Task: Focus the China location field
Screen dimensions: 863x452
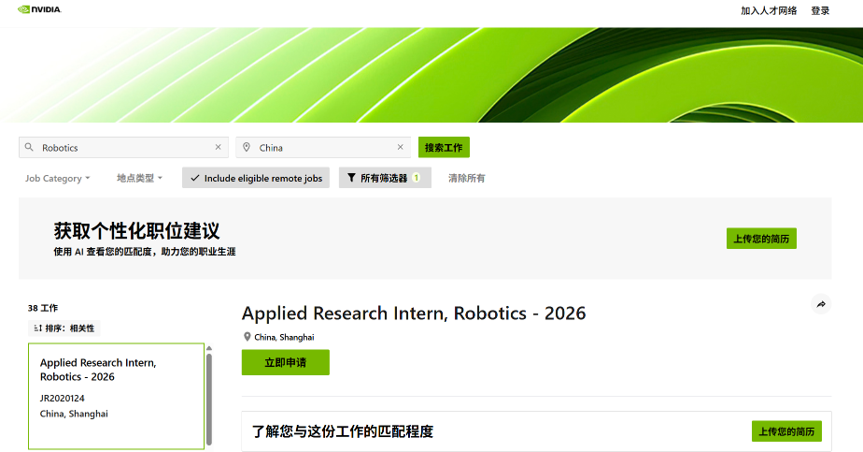Action: tap(323, 148)
